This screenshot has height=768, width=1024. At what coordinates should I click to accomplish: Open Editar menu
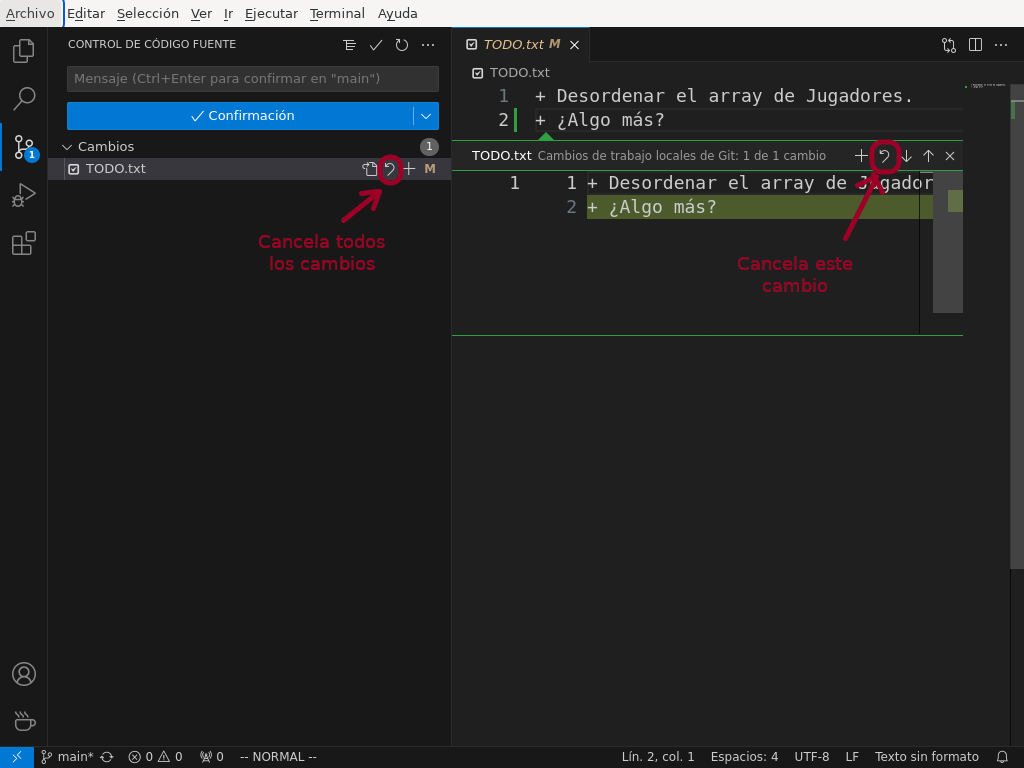pyautogui.click(x=86, y=14)
